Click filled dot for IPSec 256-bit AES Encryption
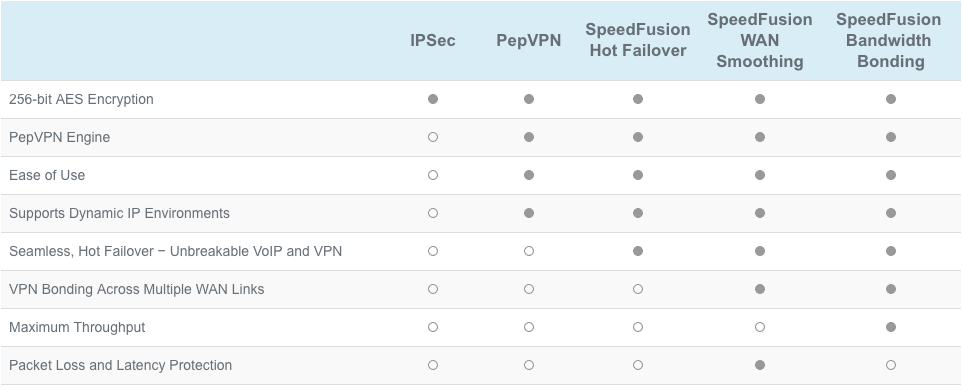Viewport: 963px width, 391px height. [433, 99]
